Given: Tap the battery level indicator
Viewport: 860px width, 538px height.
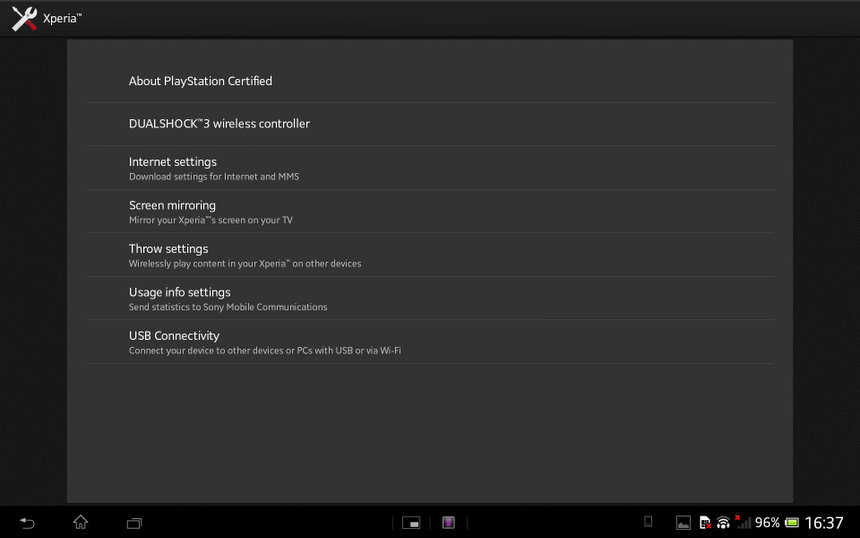Looking at the screenshot, I should pyautogui.click(x=792, y=522).
